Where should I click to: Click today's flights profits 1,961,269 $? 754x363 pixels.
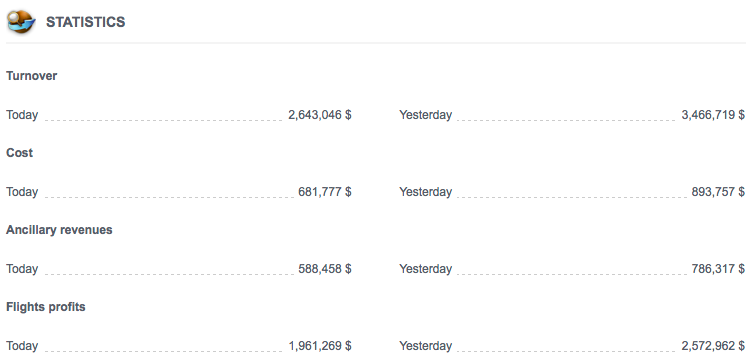pyautogui.click(x=320, y=346)
